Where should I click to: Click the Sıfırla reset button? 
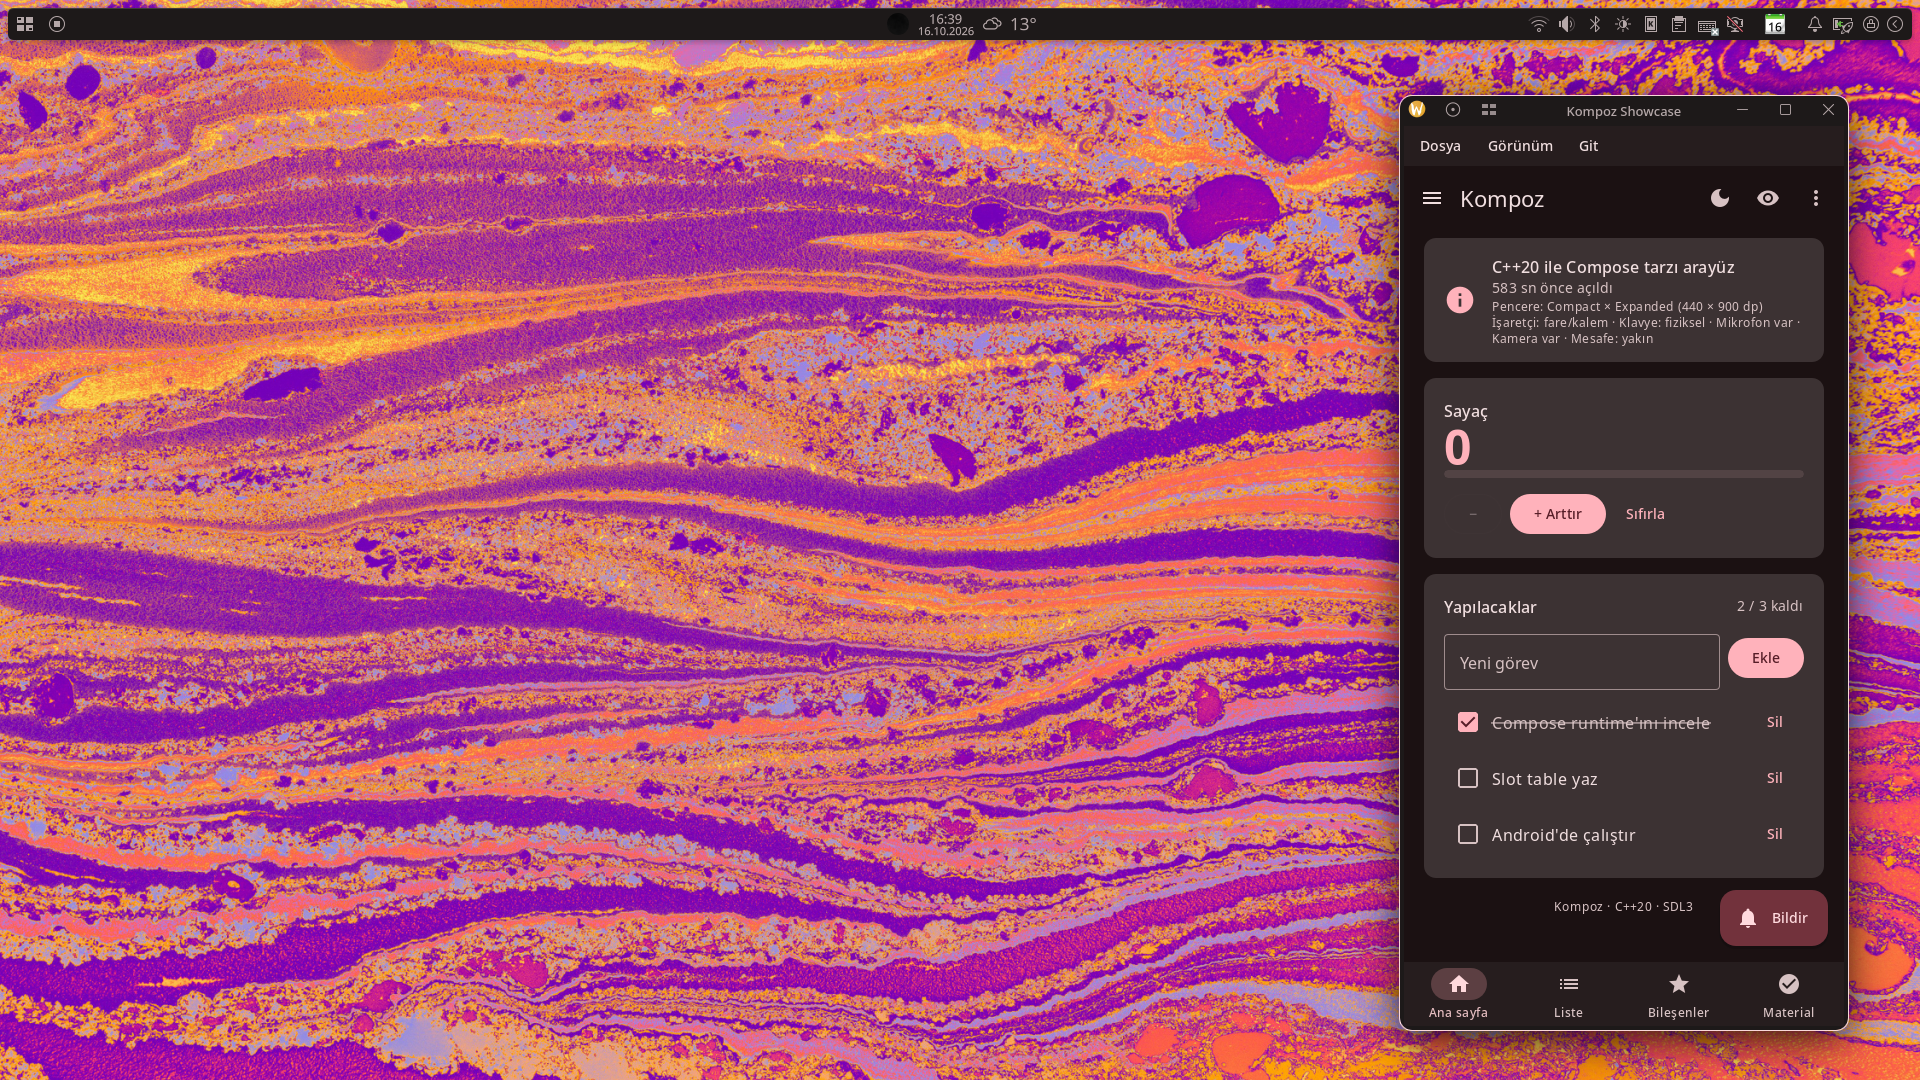(x=1645, y=514)
